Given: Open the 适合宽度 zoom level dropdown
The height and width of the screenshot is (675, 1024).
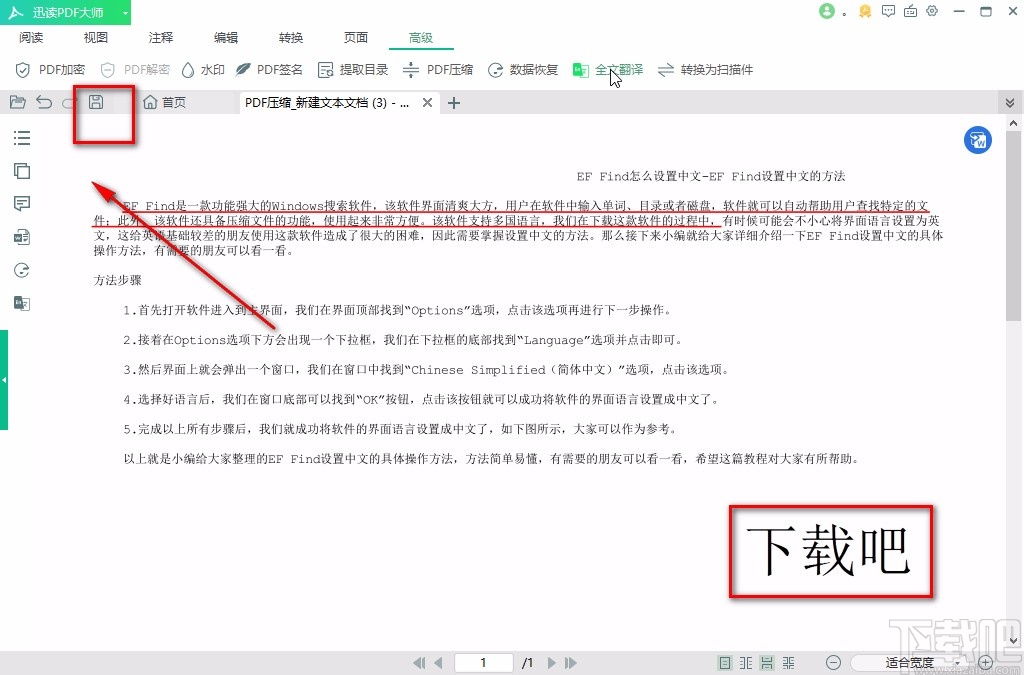Looking at the screenshot, I should coord(910,662).
